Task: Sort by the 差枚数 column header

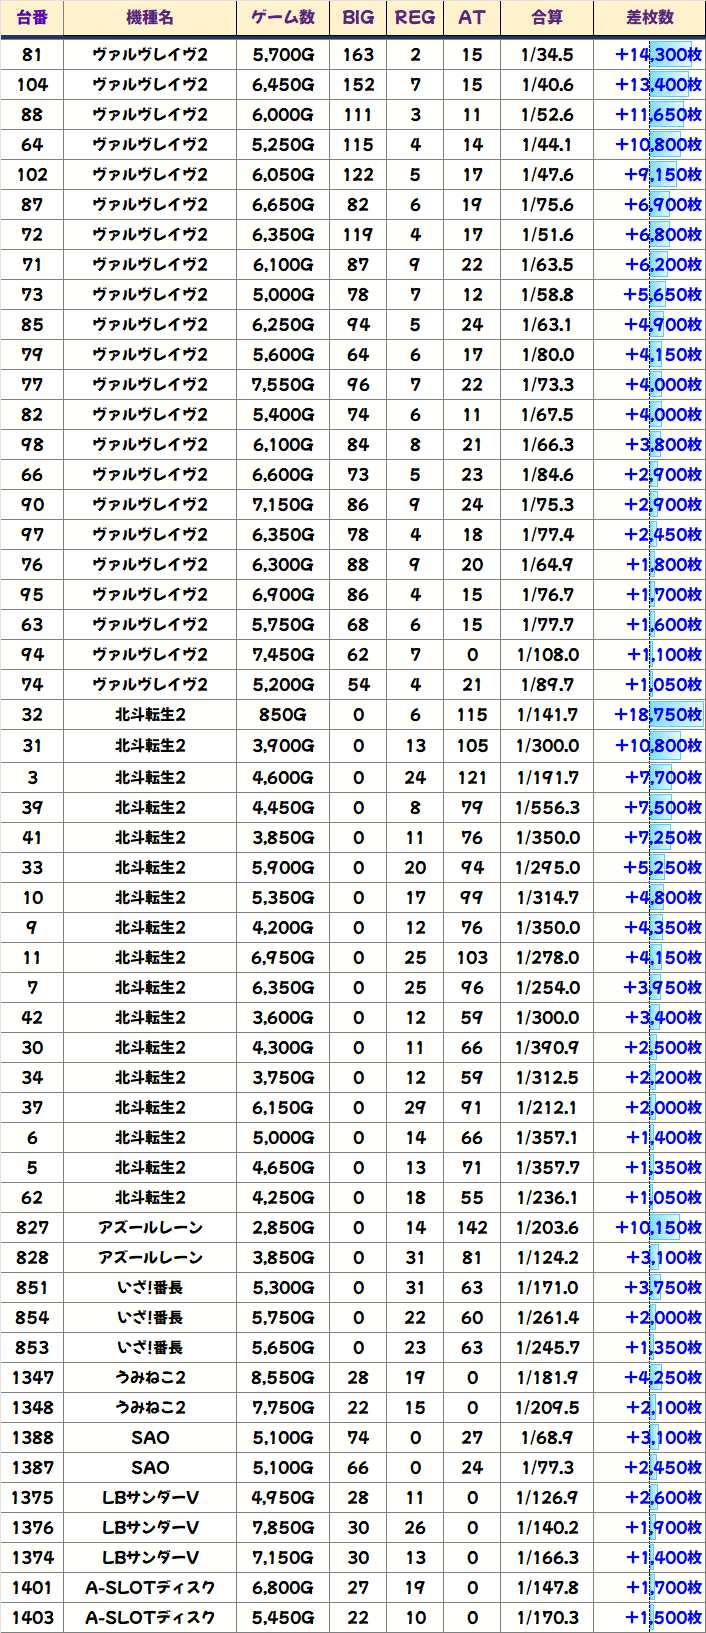Action: (650, 18)
